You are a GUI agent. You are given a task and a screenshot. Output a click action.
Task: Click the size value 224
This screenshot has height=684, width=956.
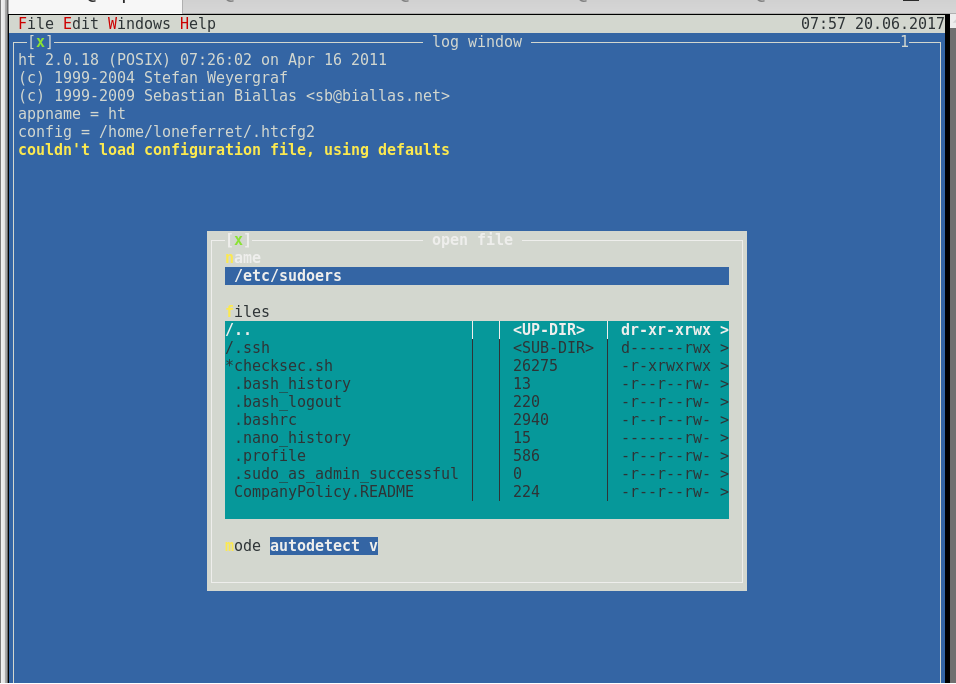pyautogui.click(x=526, y=492)
